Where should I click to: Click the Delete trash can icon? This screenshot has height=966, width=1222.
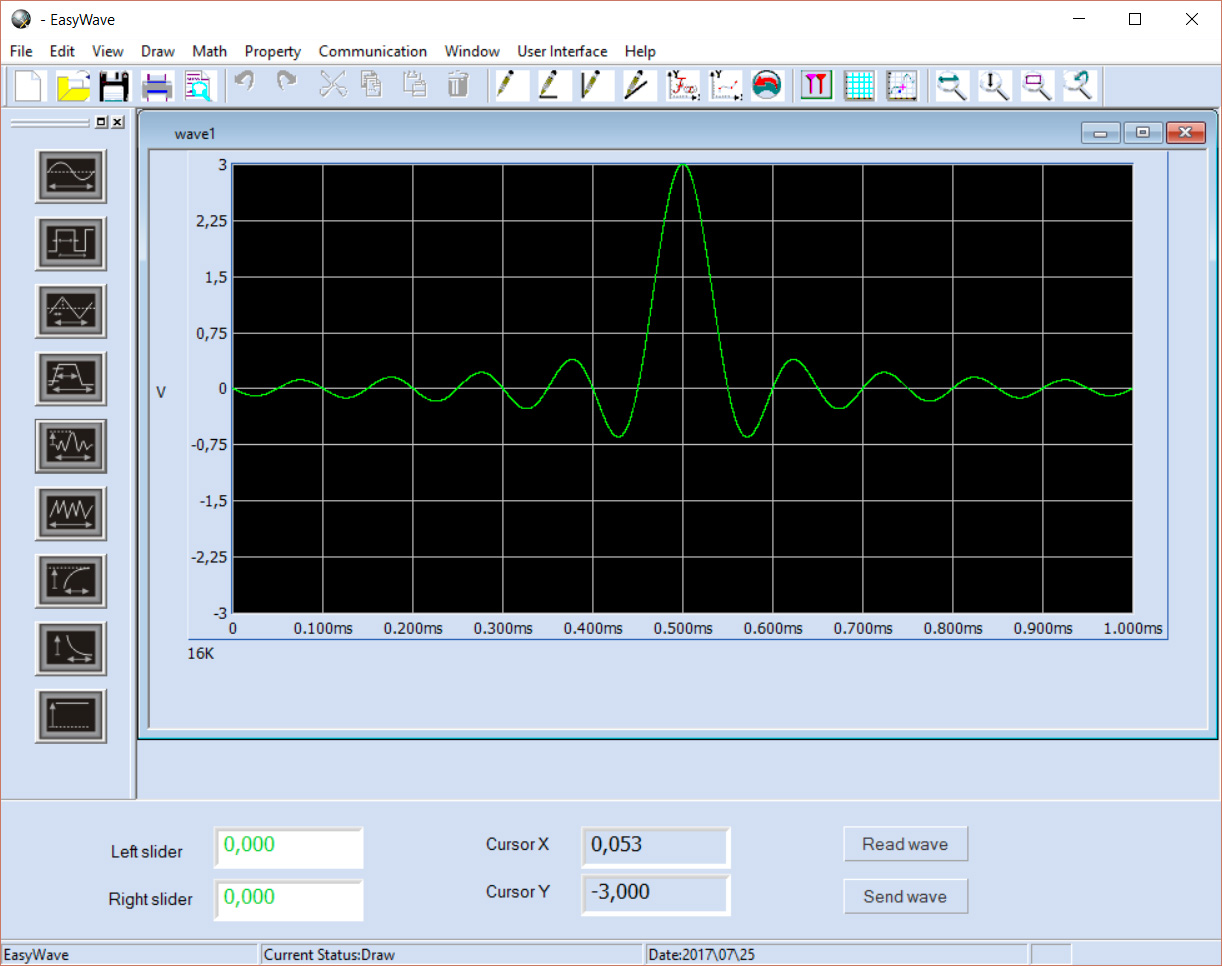458,85
